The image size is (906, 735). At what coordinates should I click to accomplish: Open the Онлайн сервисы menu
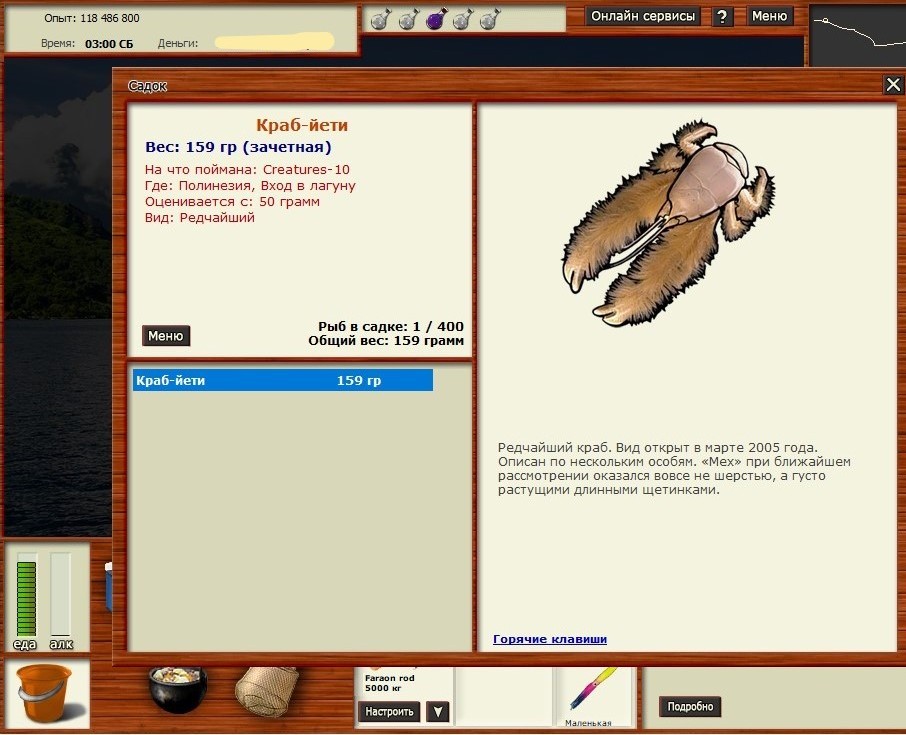[x=643, y=16]
